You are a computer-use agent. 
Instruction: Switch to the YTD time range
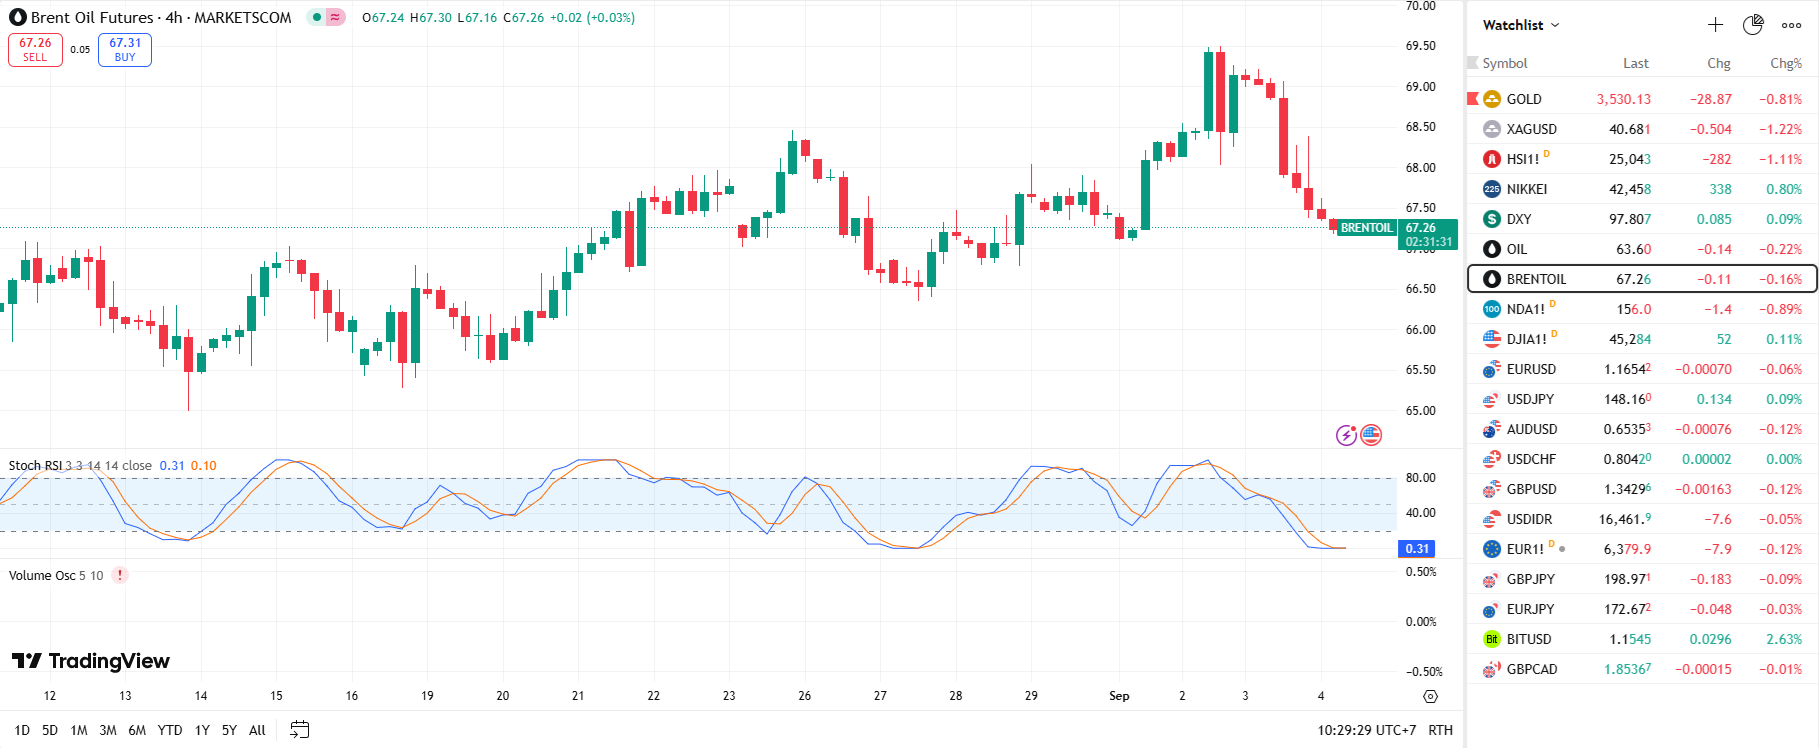(170, 730)
